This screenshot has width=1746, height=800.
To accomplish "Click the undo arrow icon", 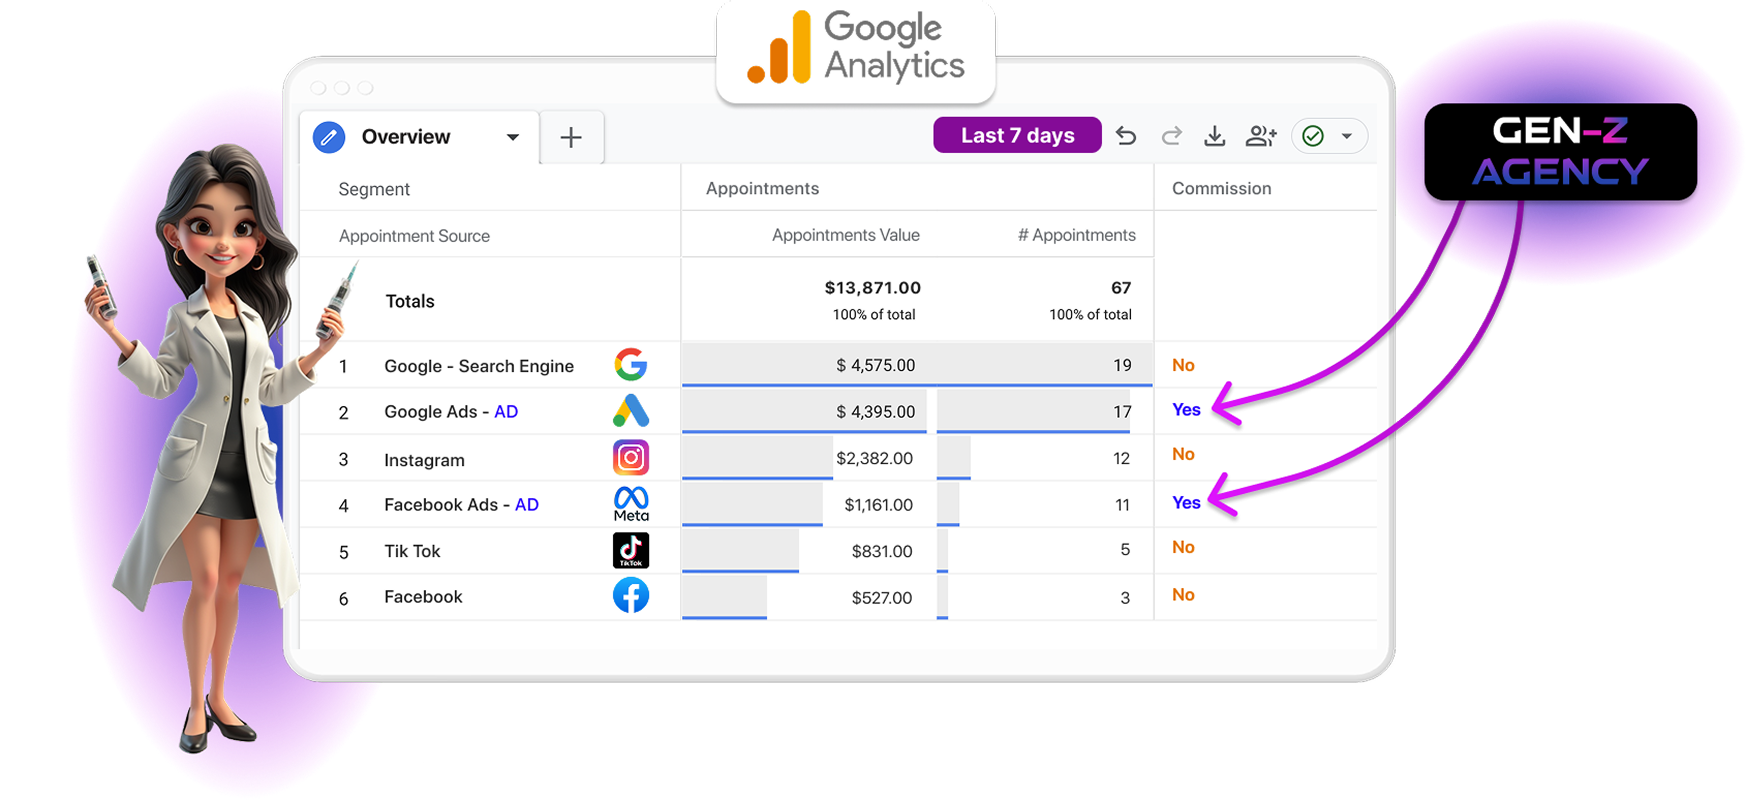I will (1126, 136).
